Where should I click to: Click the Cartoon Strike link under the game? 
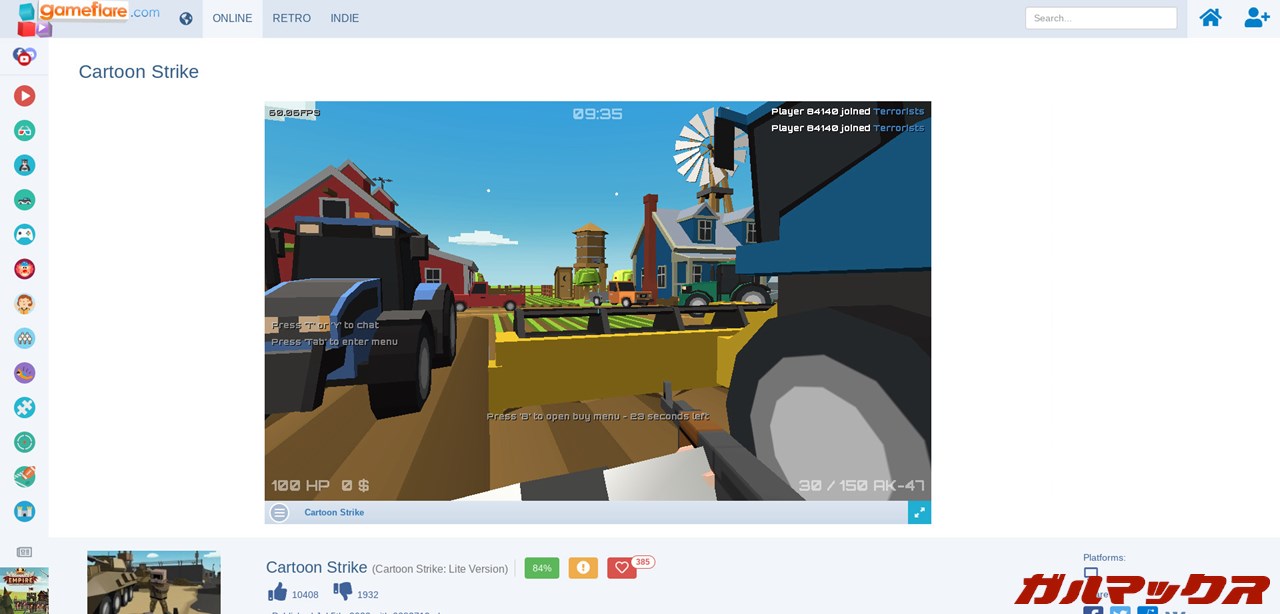(334, 513)
